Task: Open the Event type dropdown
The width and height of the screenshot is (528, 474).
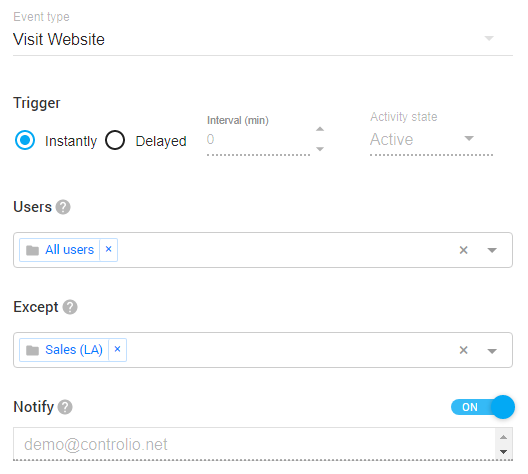Action: click(263, 39)
